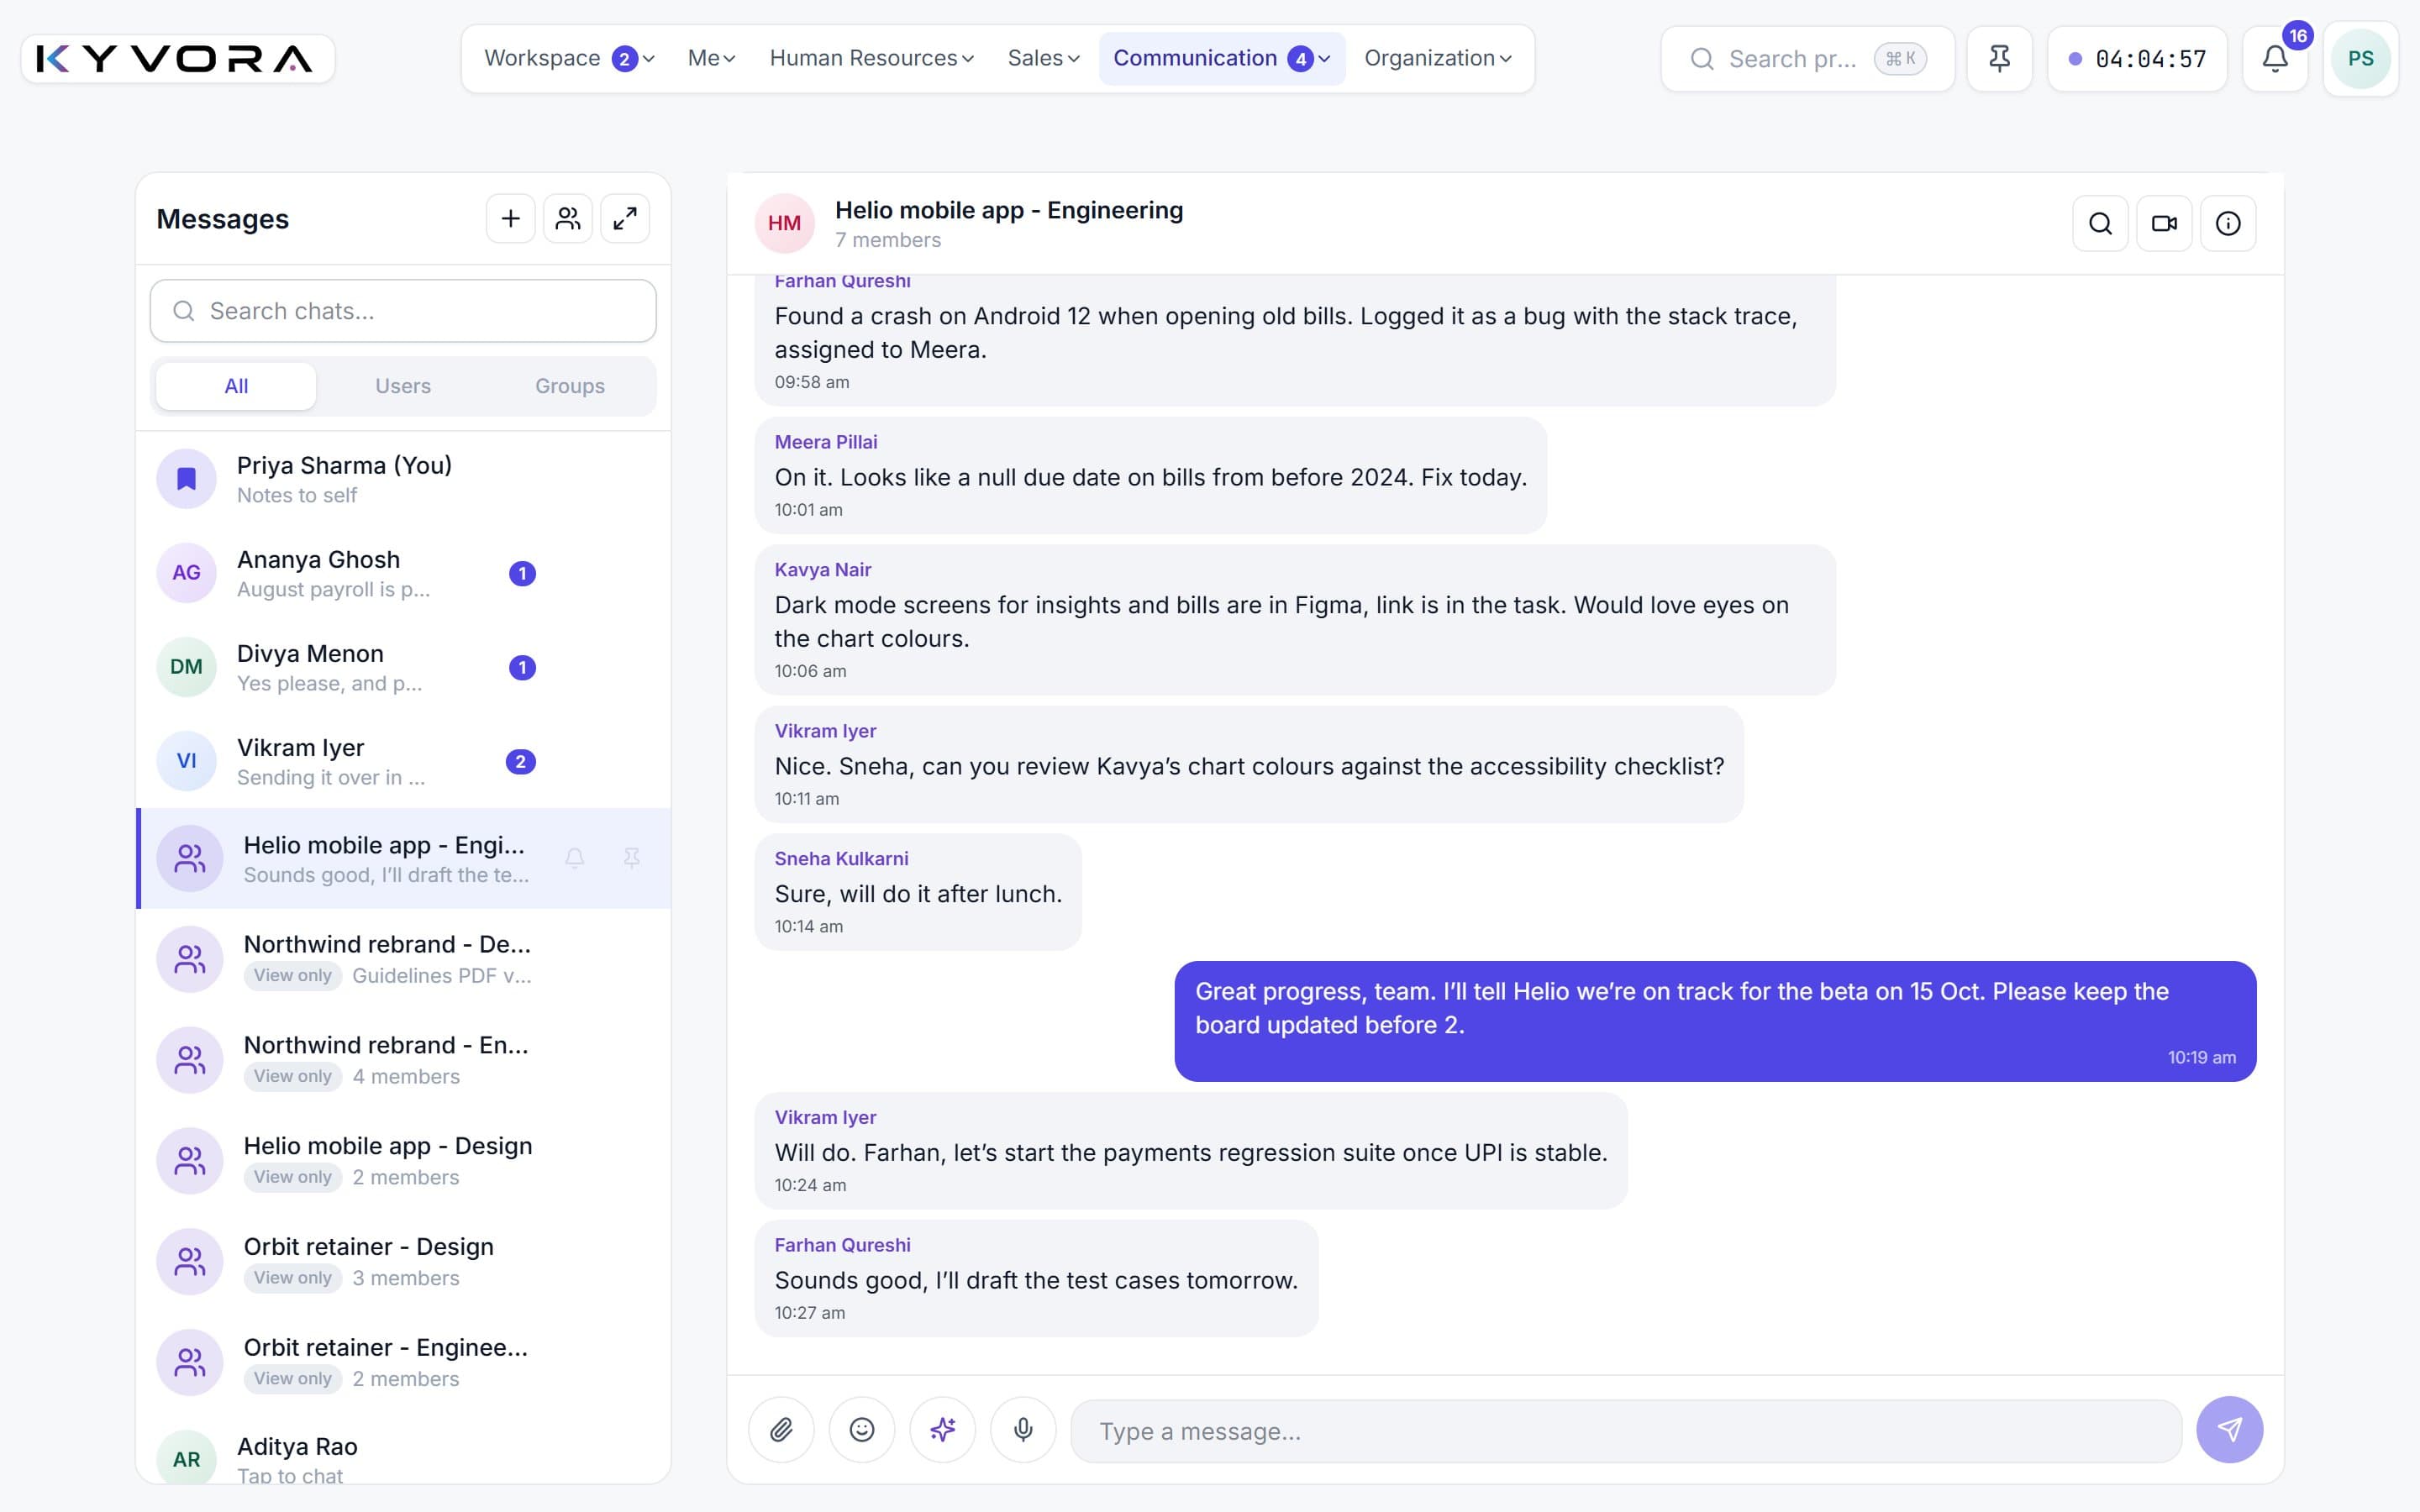Open Helio mobile app - Design chat
The width and height of the screenshot is (2420, 1512).
[x=403, y=1161]
